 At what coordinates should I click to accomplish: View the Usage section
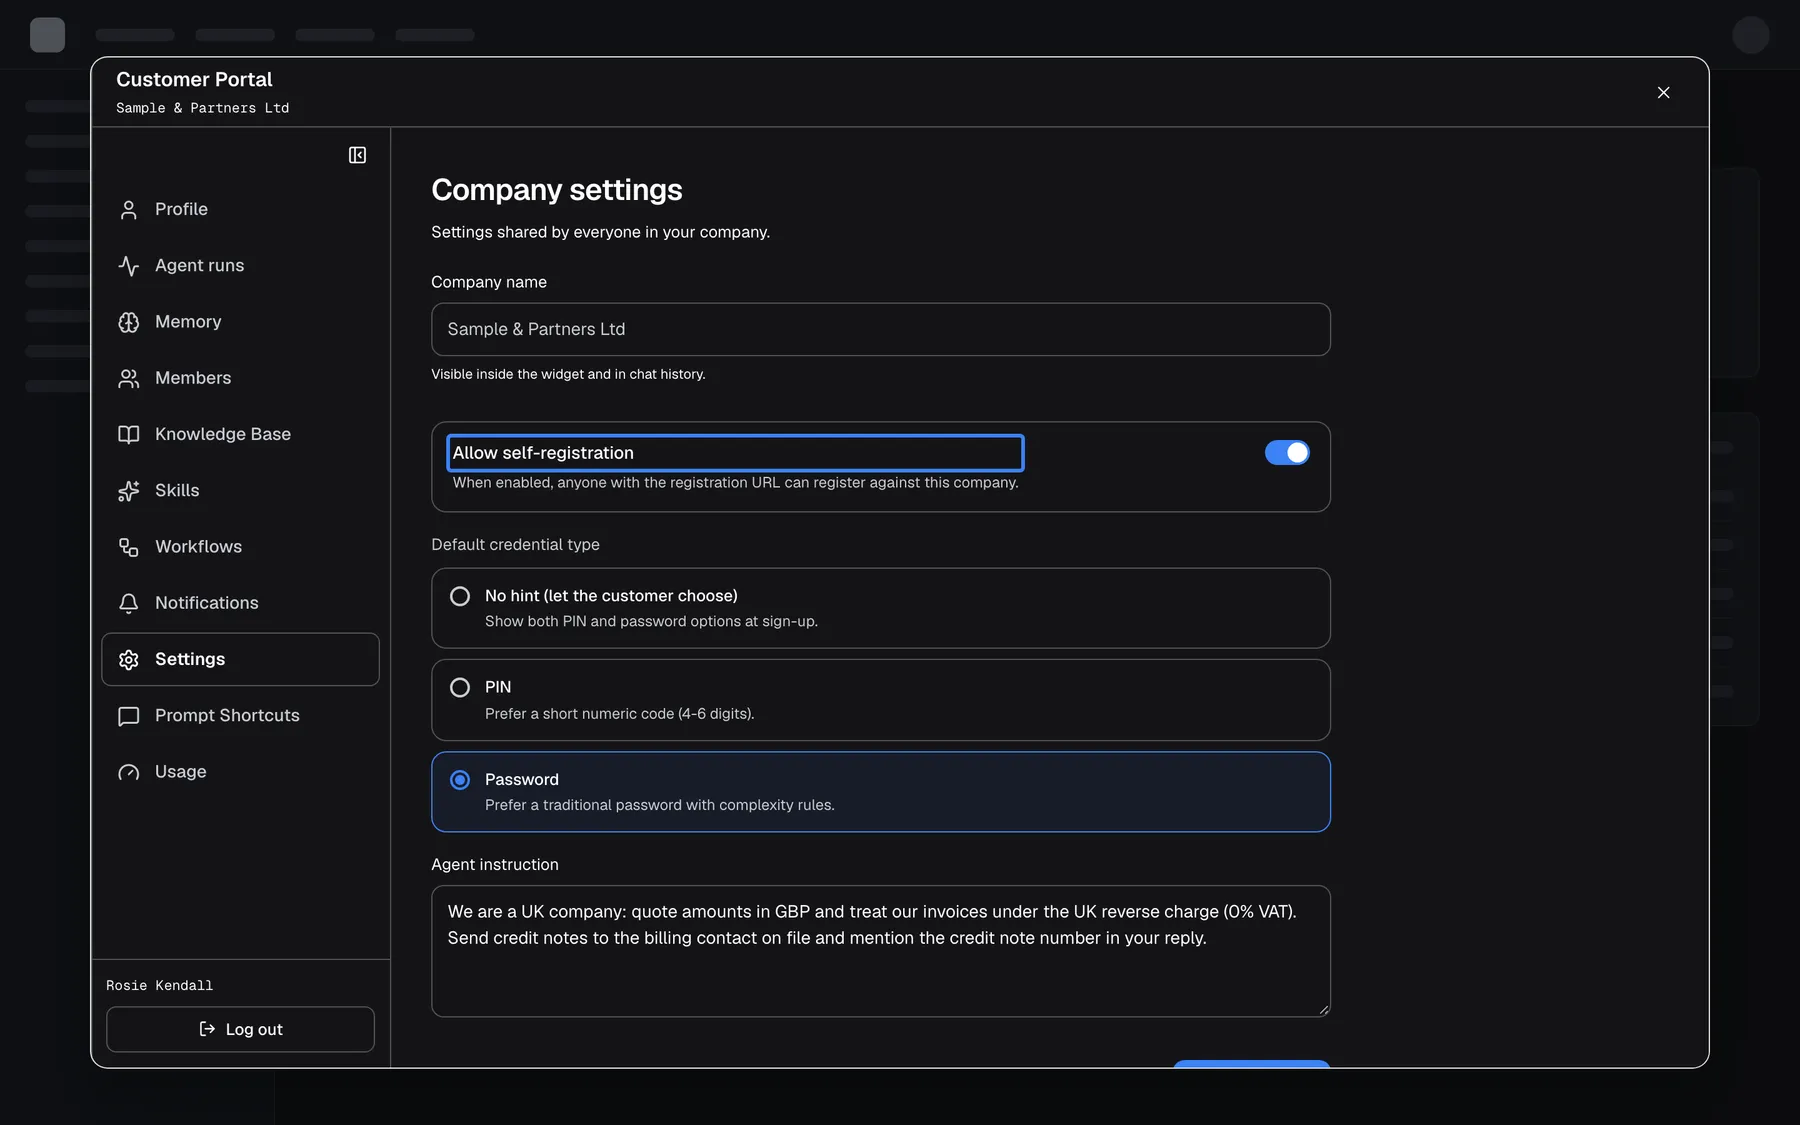click(x=240, y=772)
